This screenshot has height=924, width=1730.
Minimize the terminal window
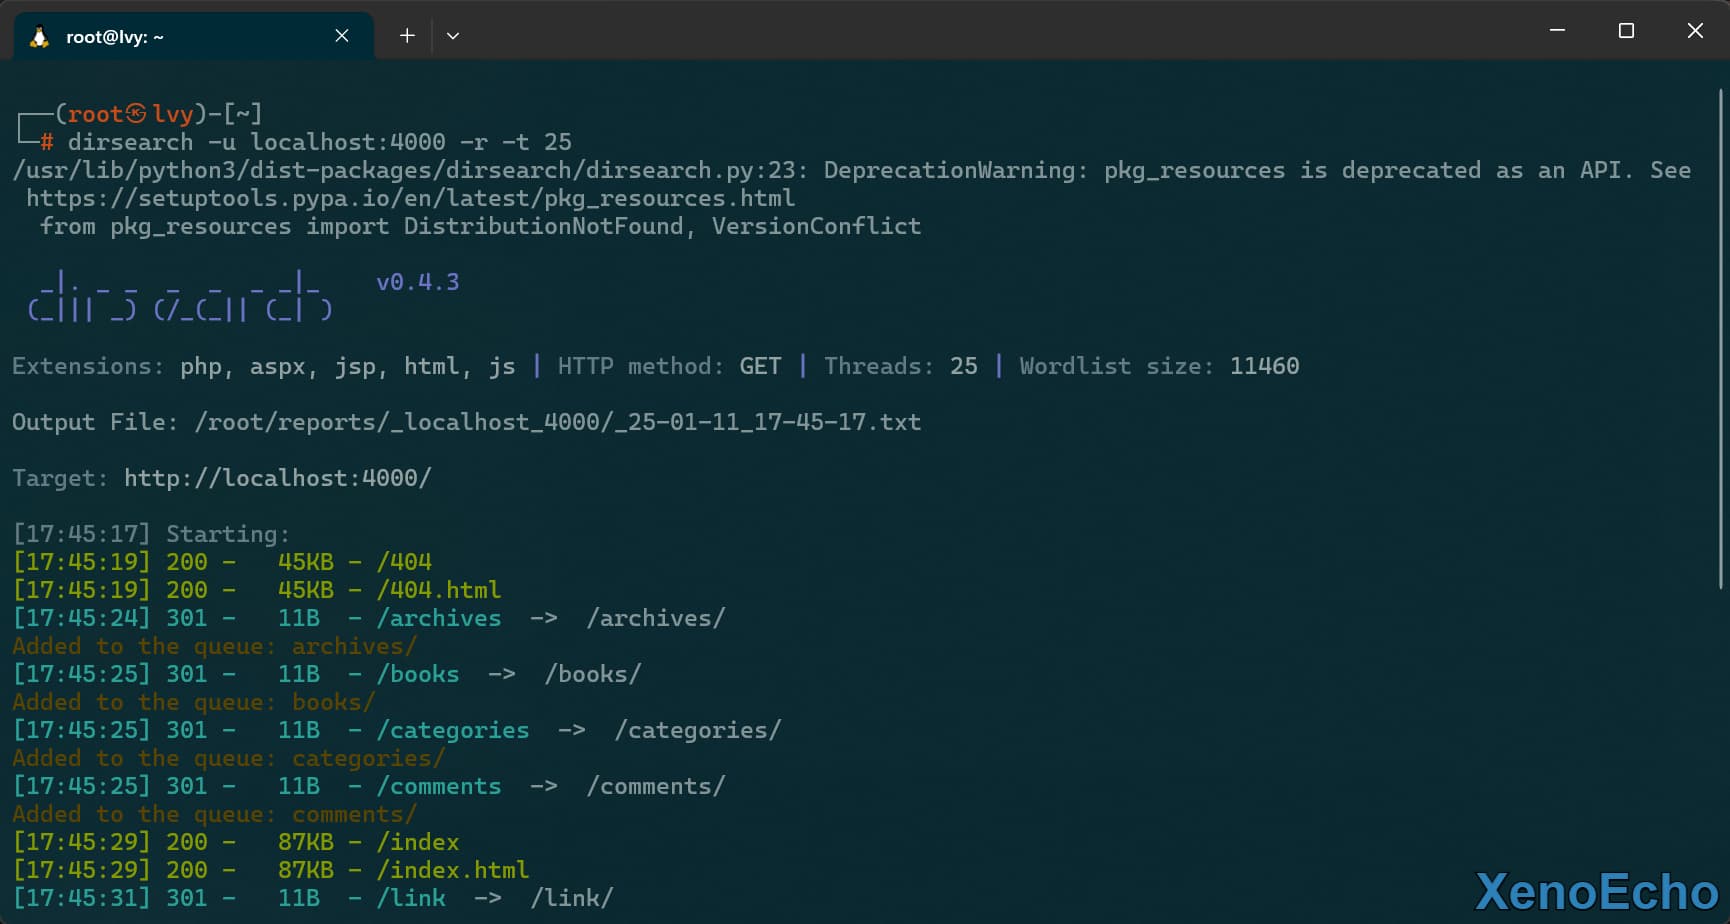coord(1557,31)
